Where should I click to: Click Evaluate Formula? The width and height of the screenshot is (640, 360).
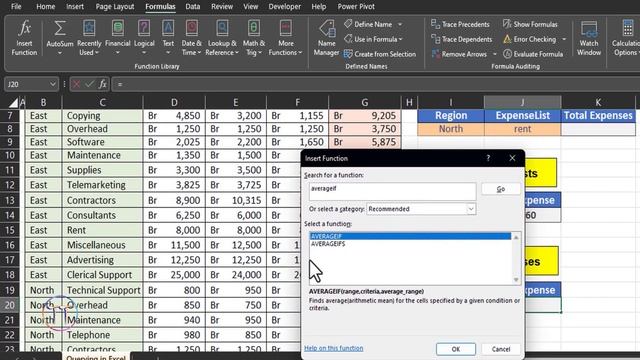click(x=533, y=54)
